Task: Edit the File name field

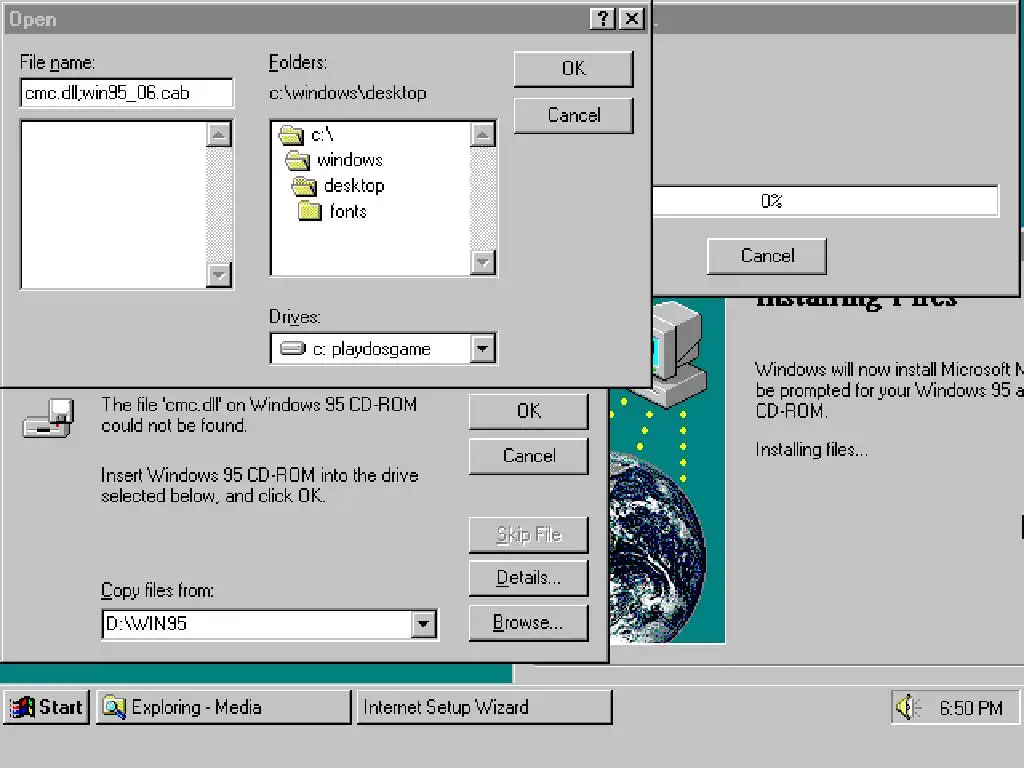Action: tap(127, 93)
